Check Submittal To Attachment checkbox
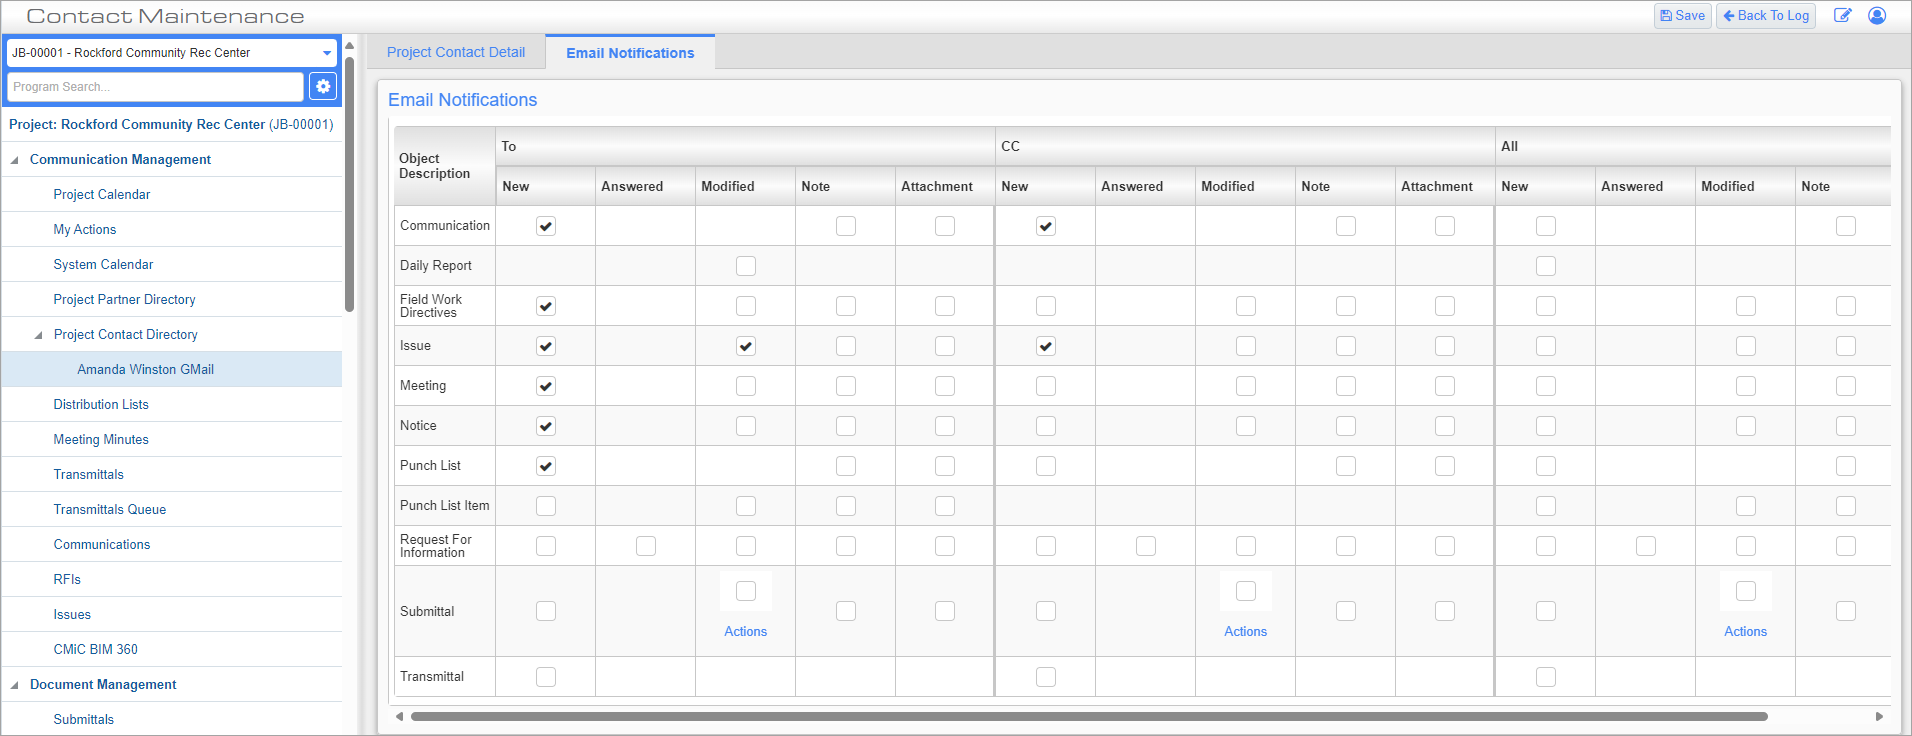Screen dimensions: 1912x736 (x=945, y=611)
